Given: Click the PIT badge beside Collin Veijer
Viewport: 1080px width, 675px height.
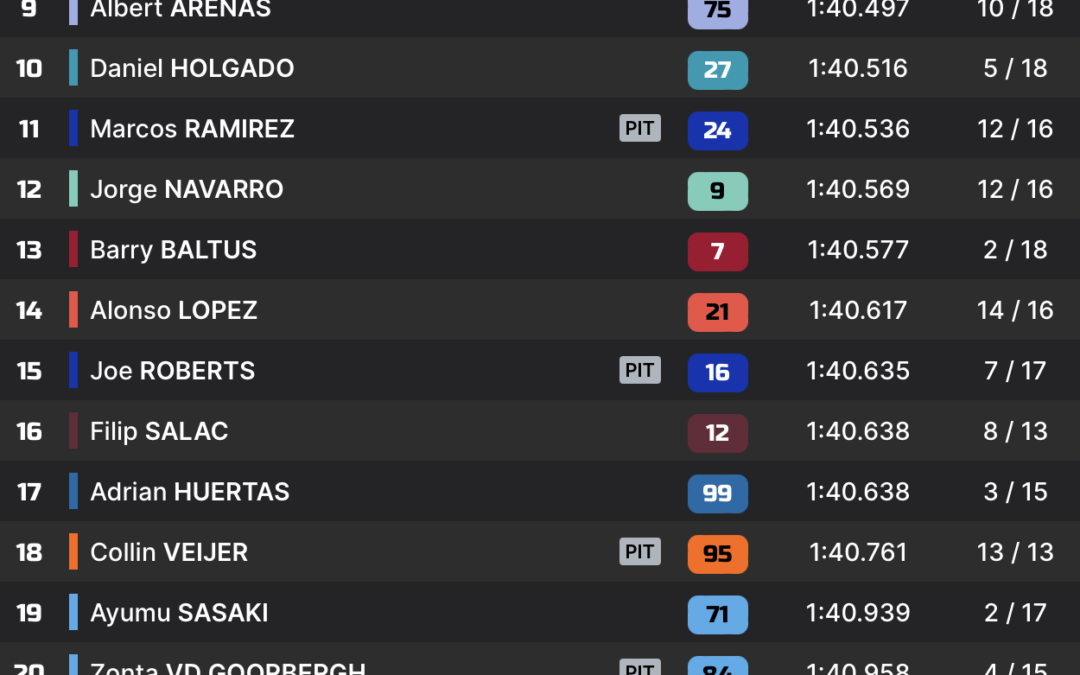Looking at the screenshot, I should (640, 552).
